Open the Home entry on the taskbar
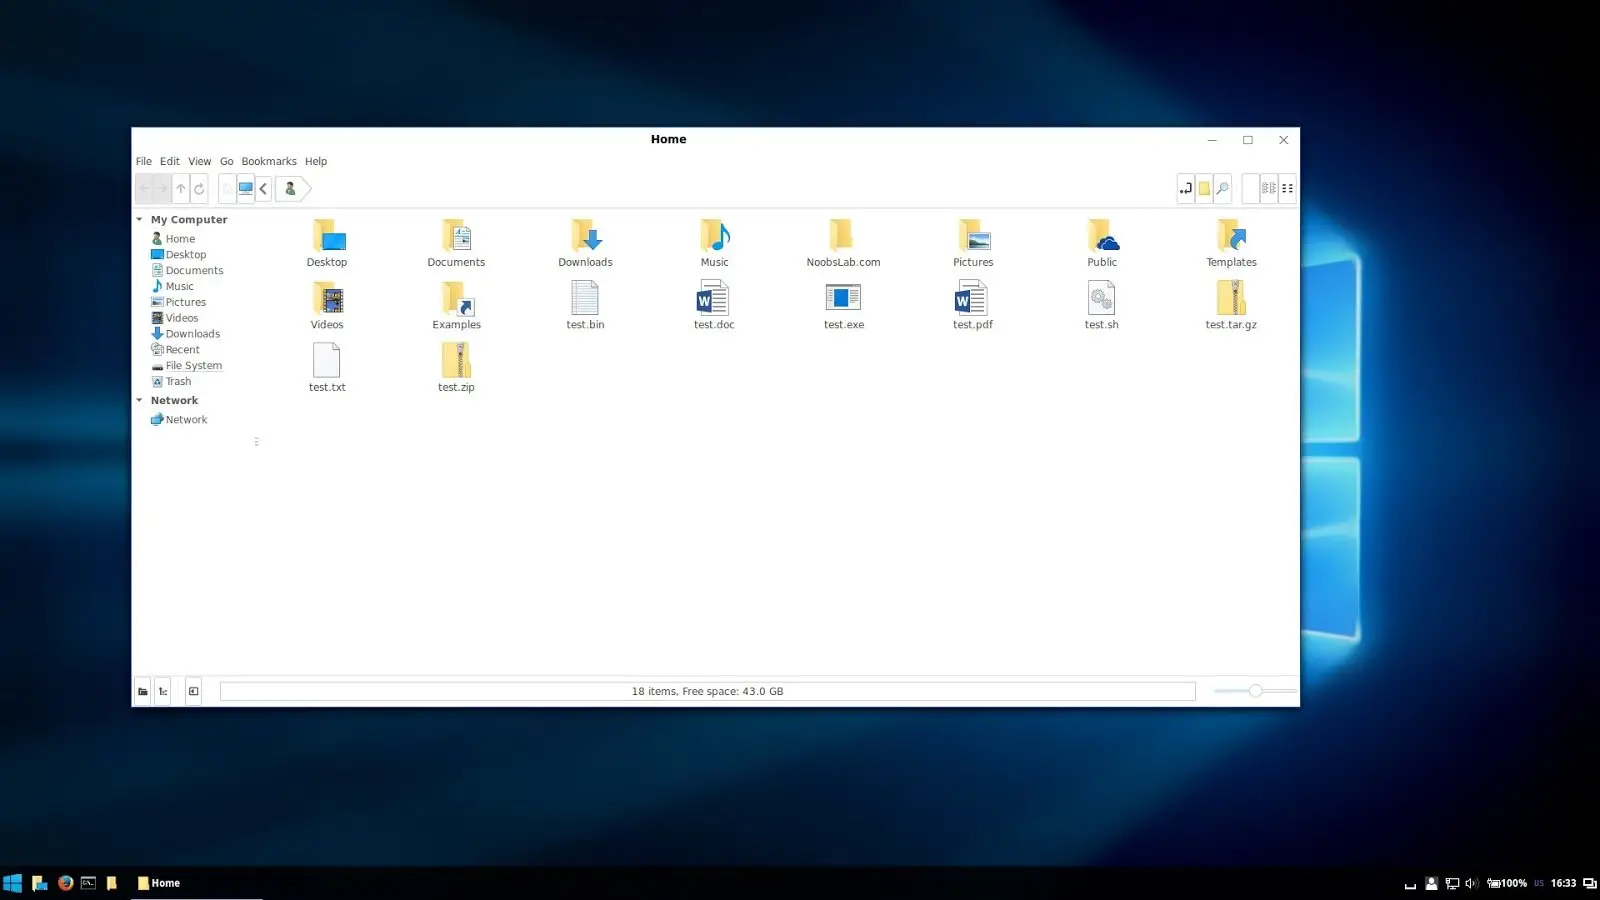1600x900 pixels. 158,883
